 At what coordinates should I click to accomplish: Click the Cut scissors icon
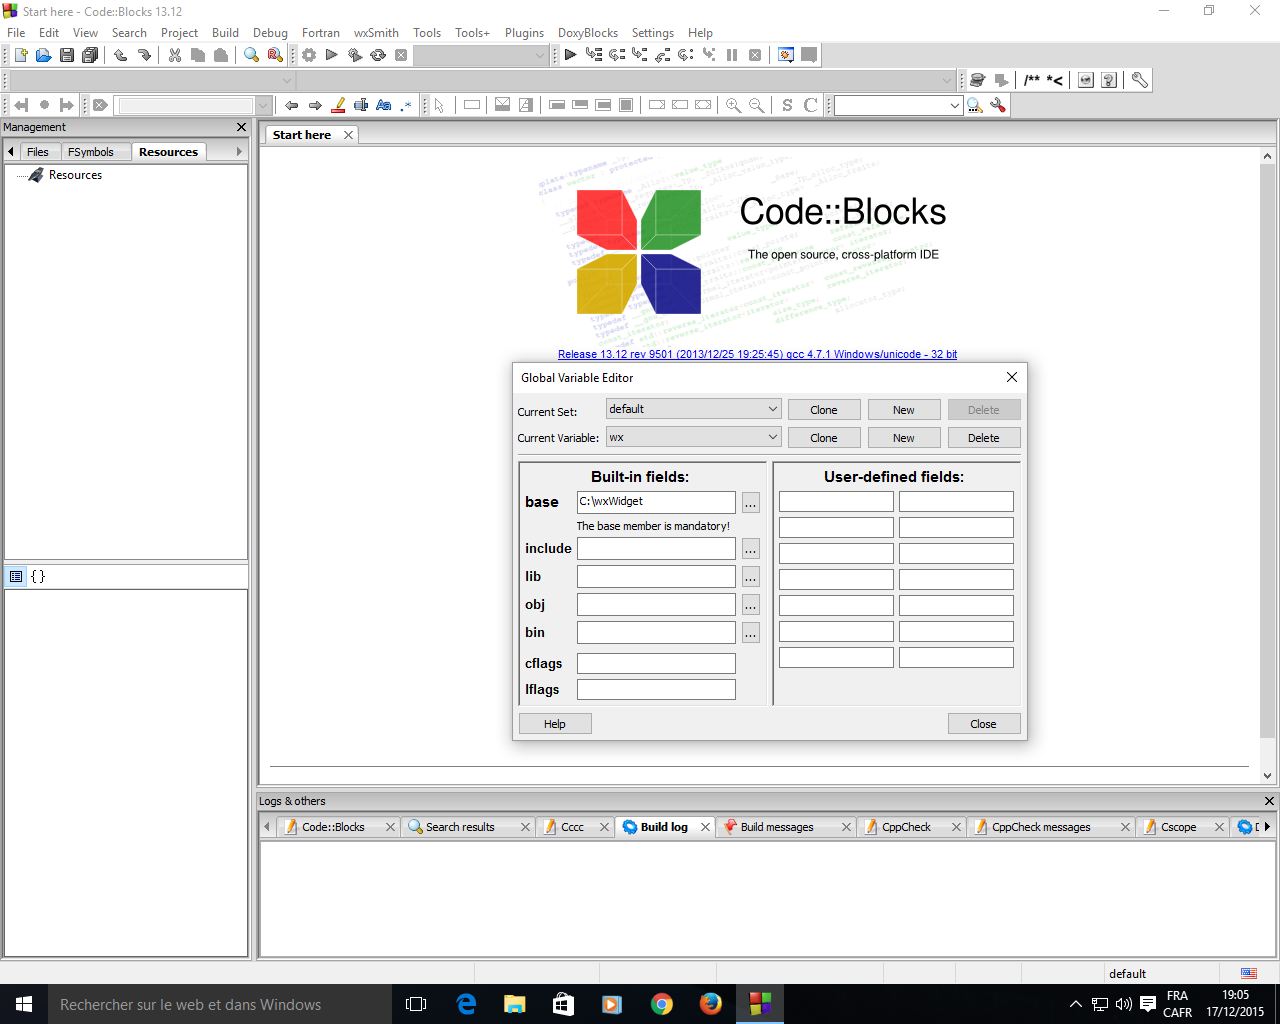click(175, 55)
